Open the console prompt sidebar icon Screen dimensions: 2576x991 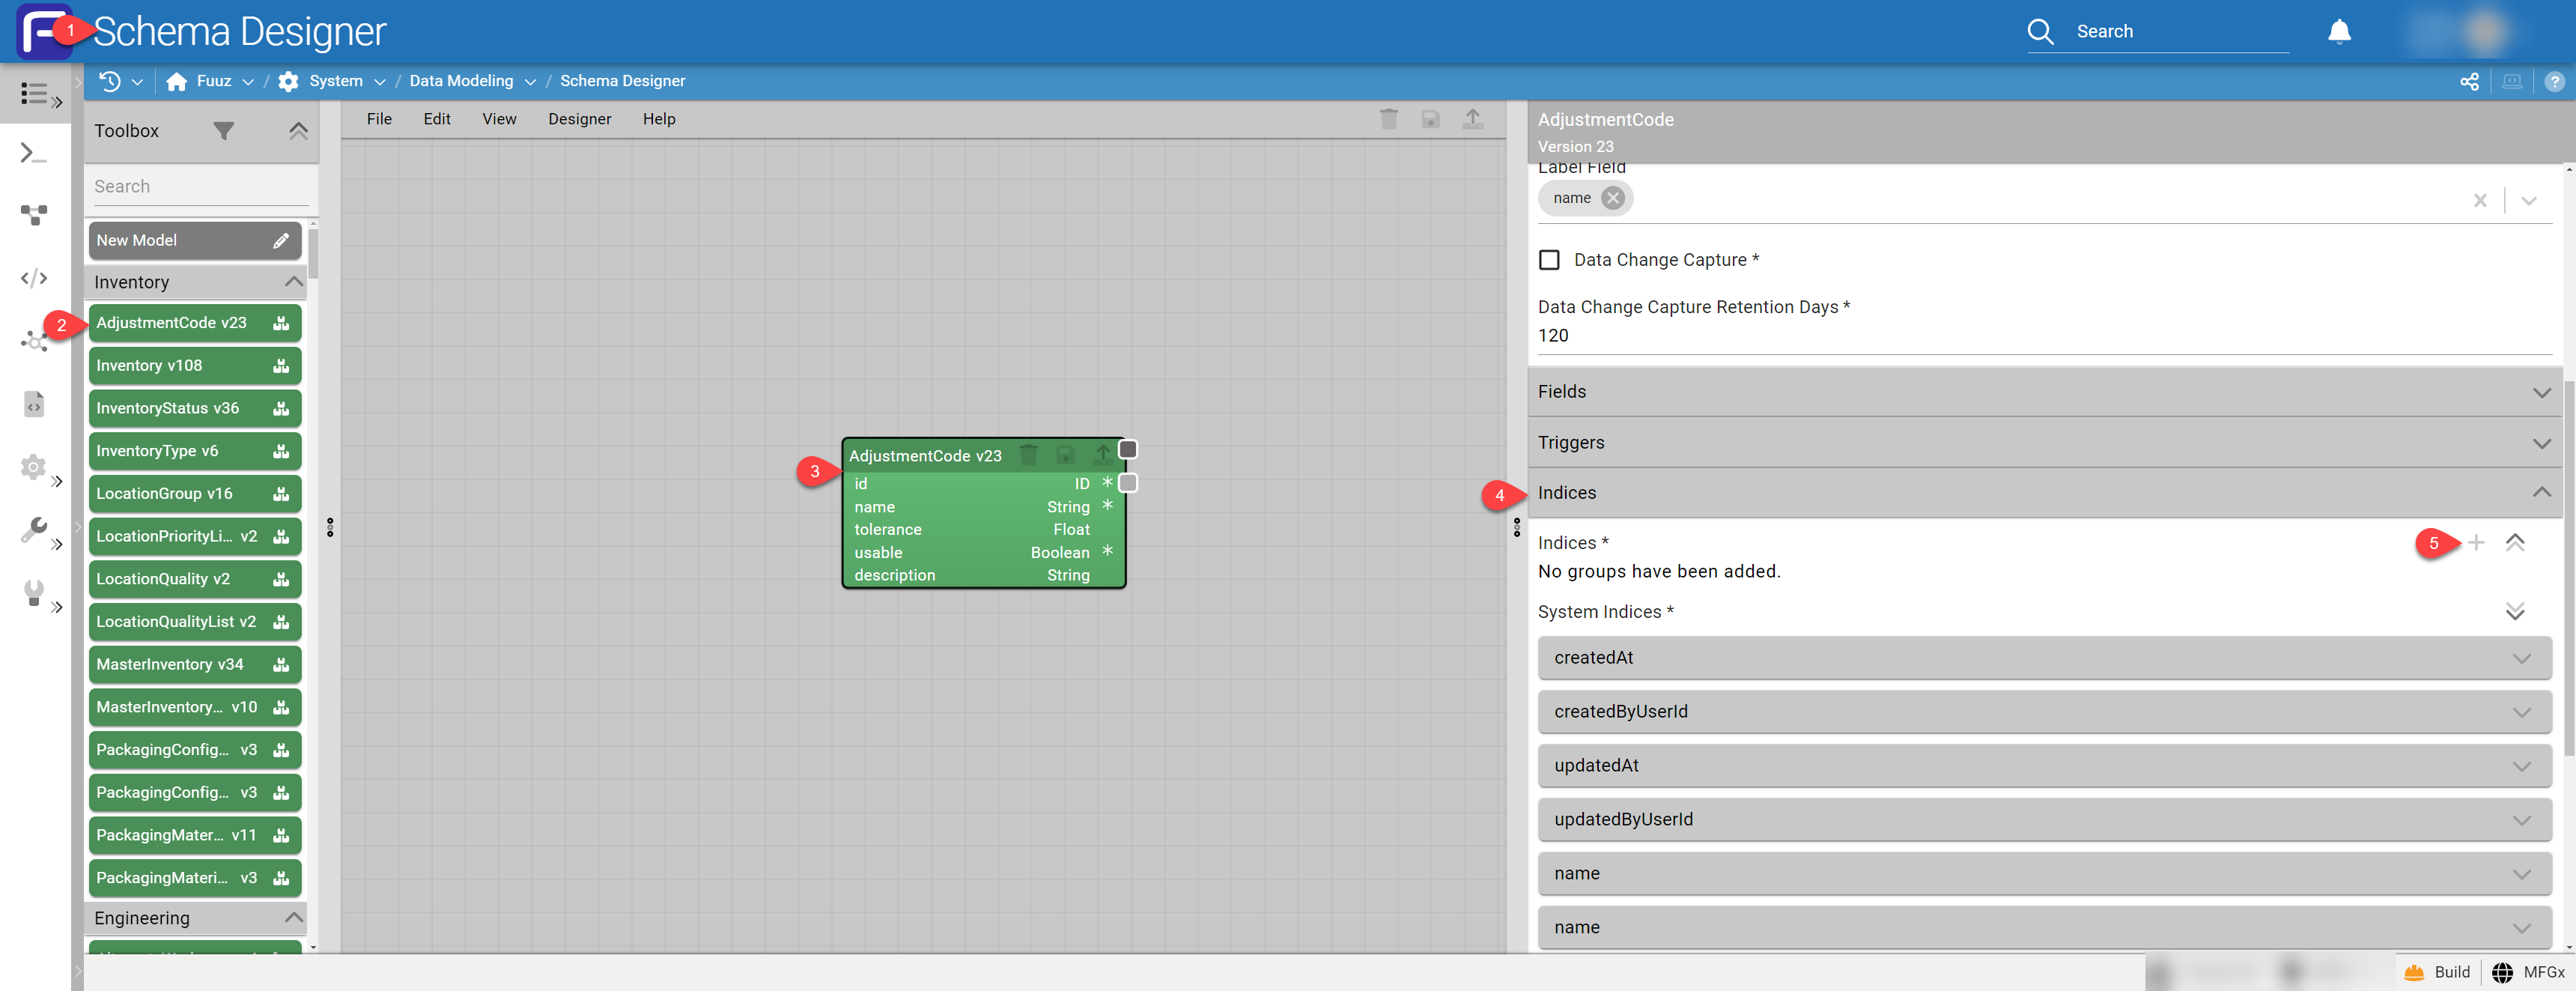[x=33, y=153]
